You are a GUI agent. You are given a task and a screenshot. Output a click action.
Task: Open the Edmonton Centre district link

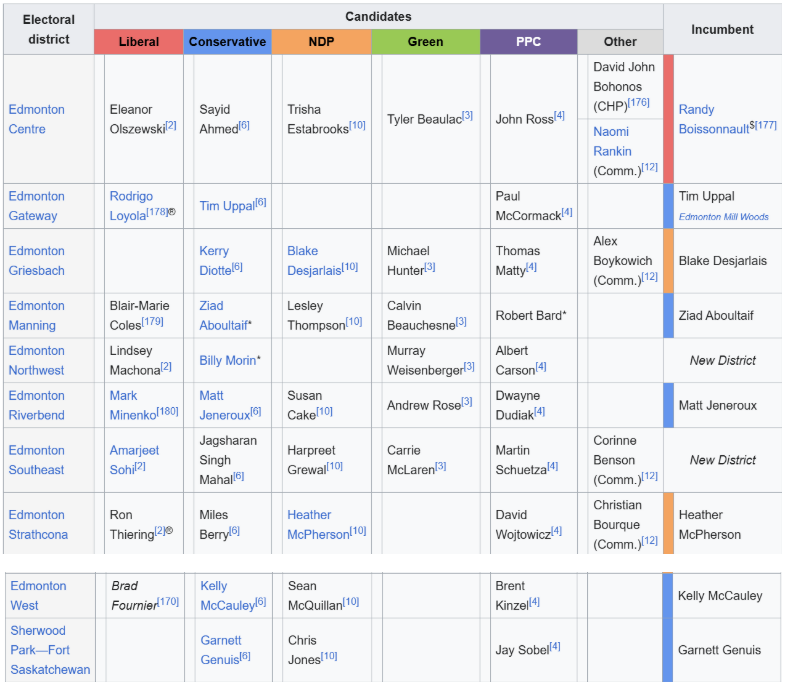click(x=37, y=119)
